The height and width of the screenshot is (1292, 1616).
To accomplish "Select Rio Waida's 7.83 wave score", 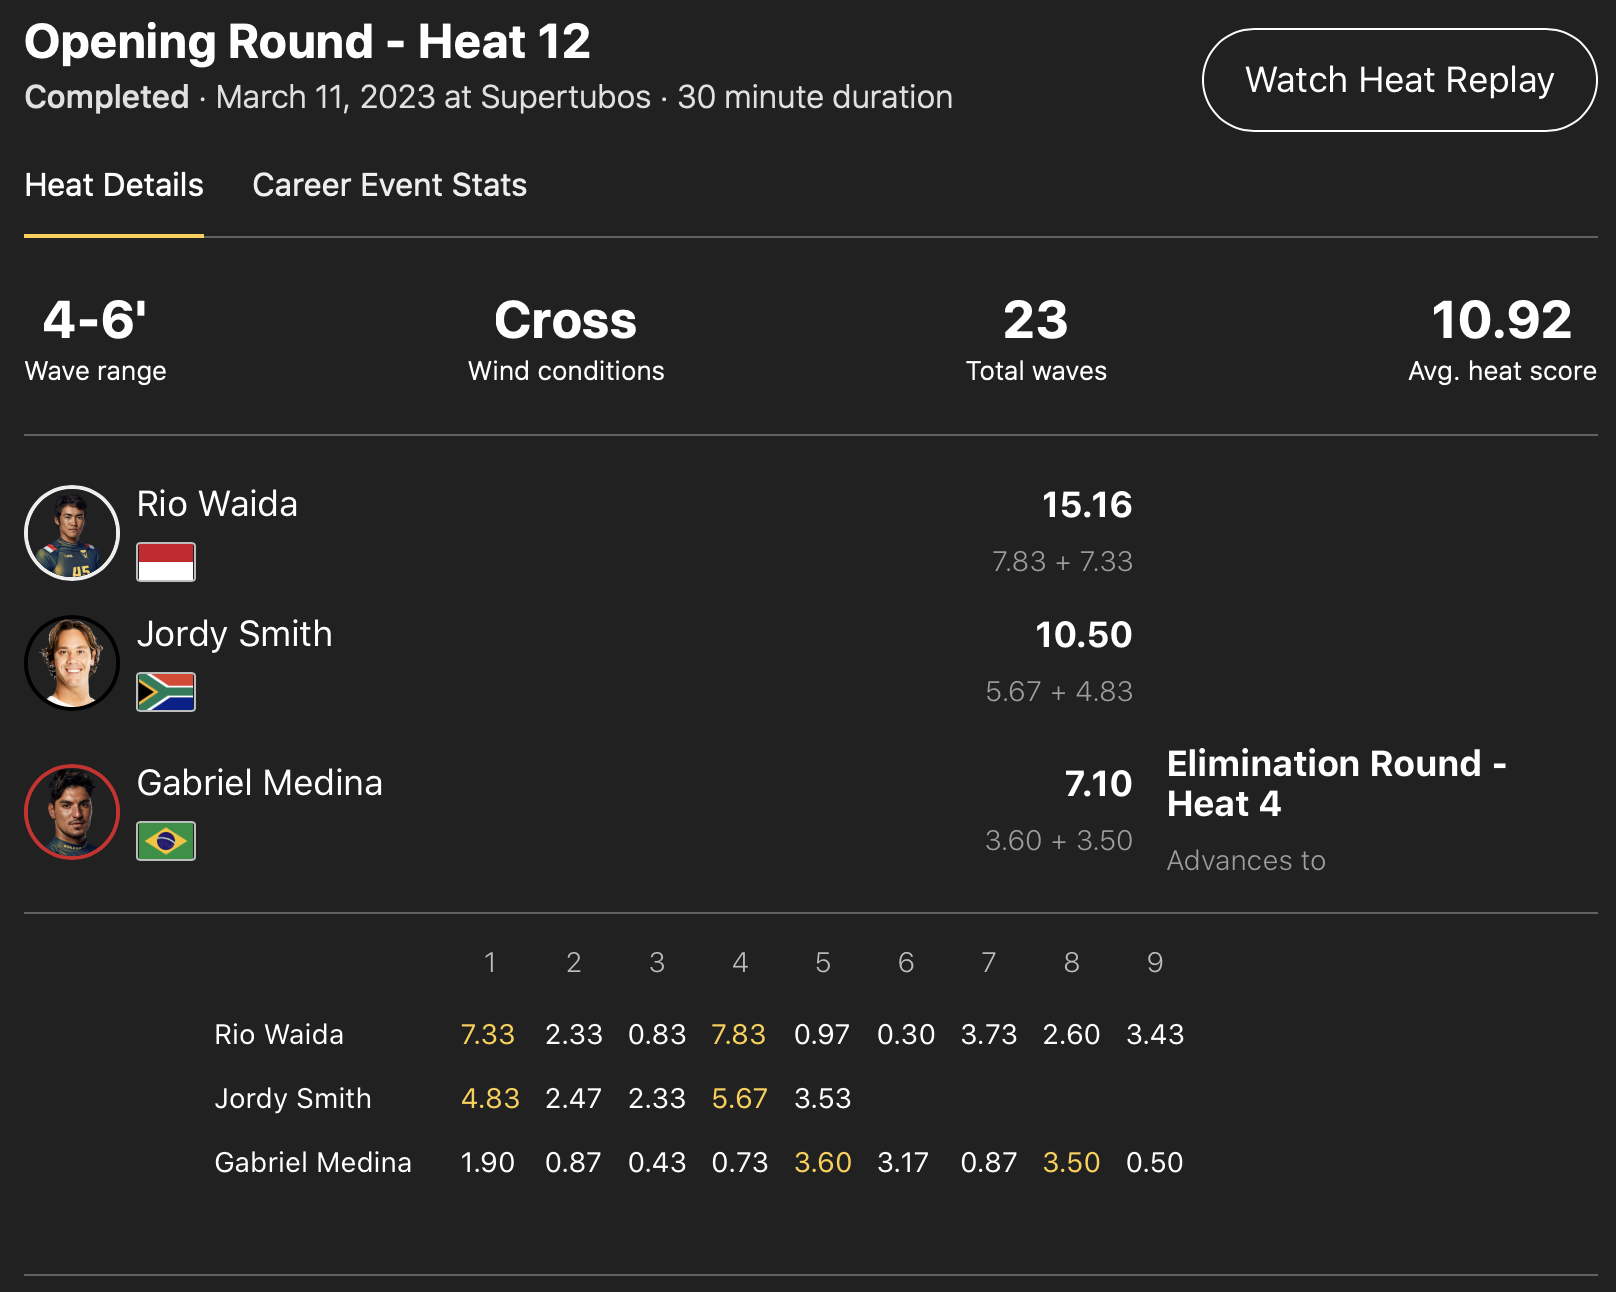I will [x=738, y=1034].
